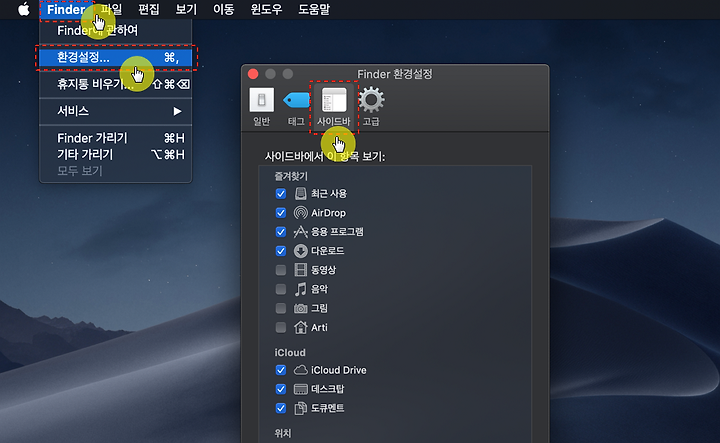
Task: Open the Apple menu
Action: point(23,9)
